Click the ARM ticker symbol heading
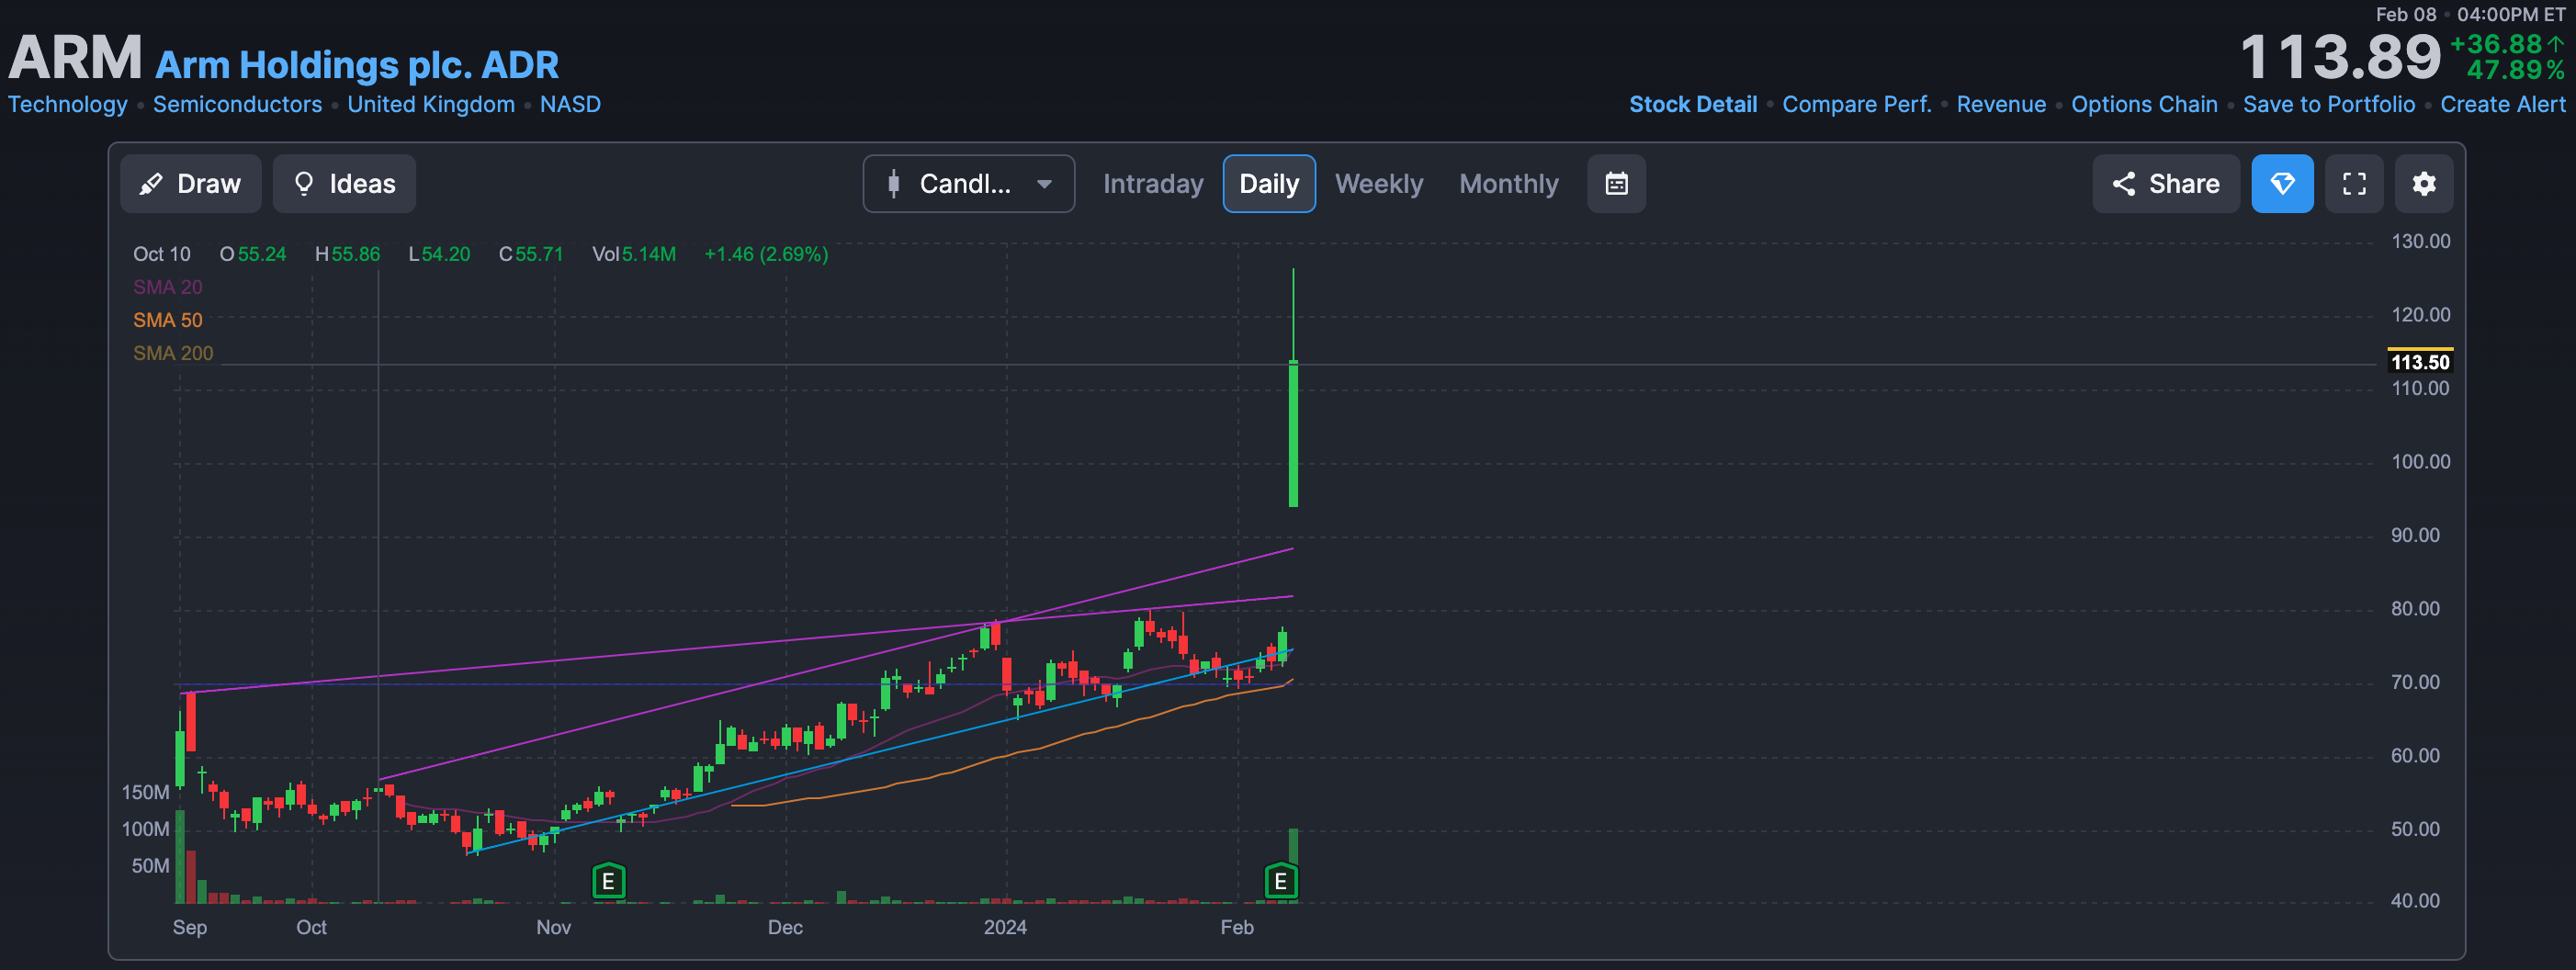The image size is (2576, 970). tap(76, 58)
